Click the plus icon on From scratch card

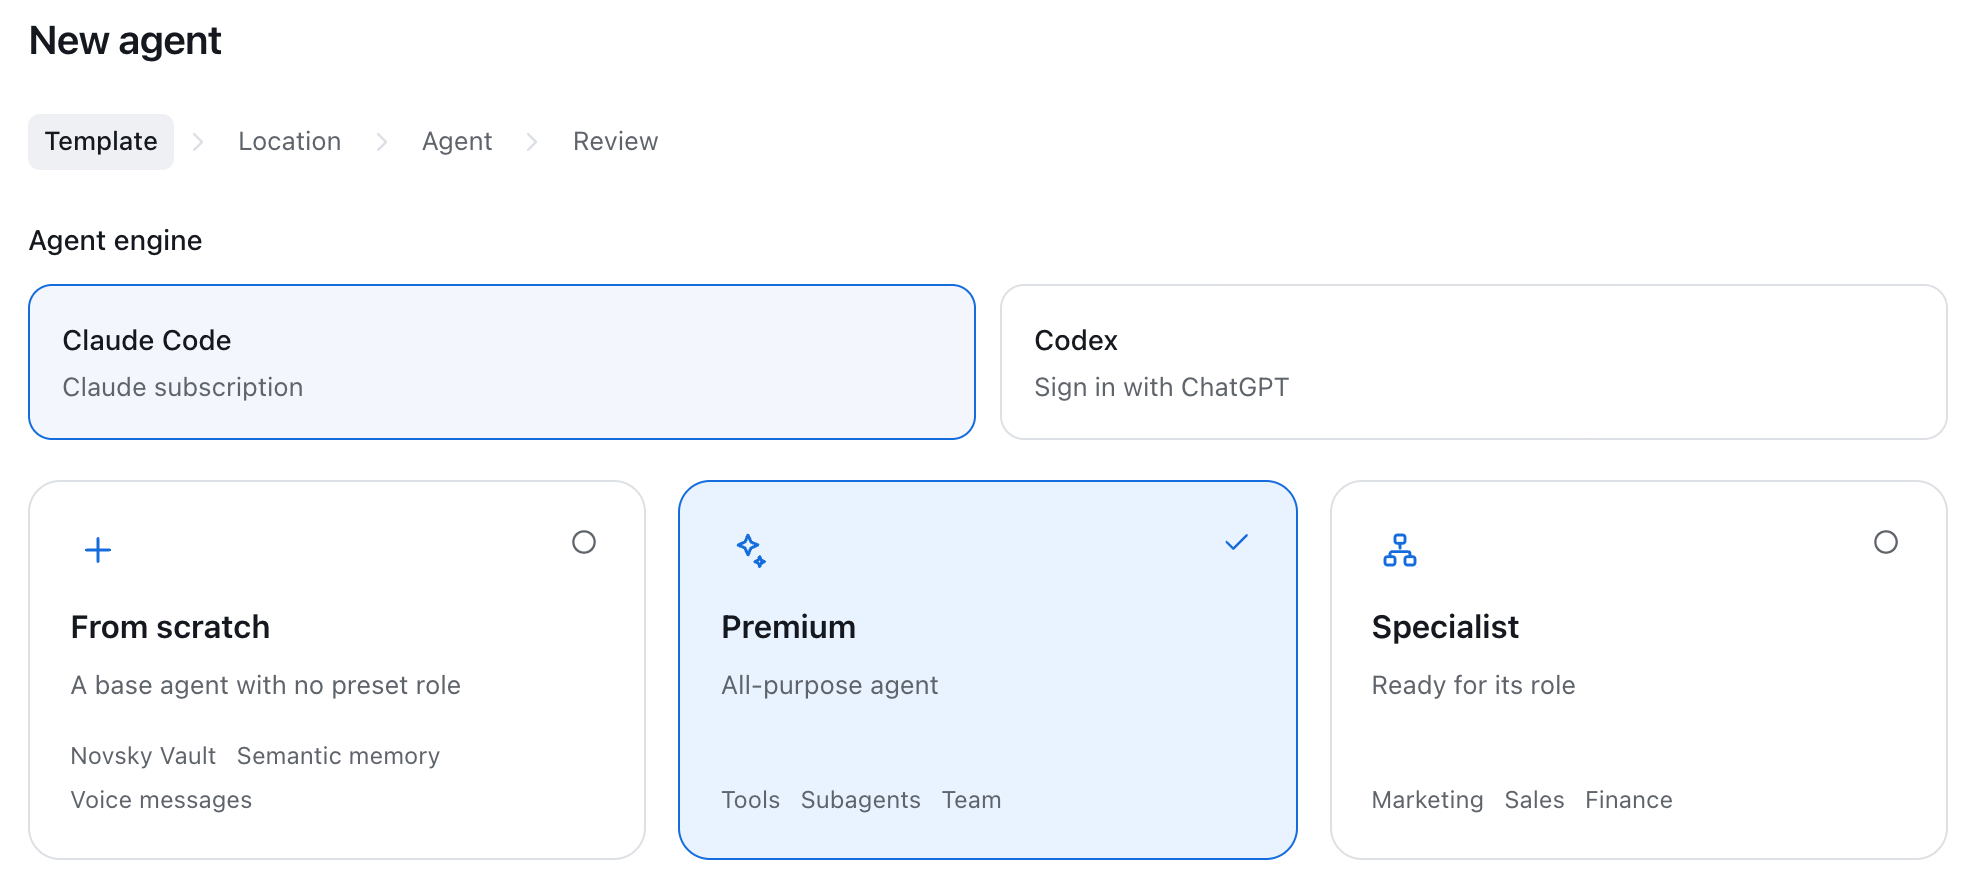point(98,550)
